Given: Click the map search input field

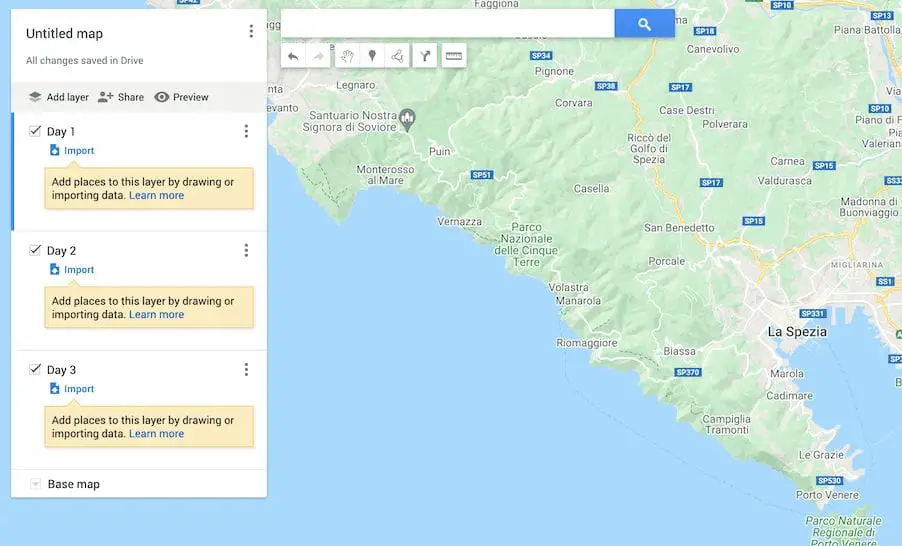Looking at the screenshot, I should (448, 24).
